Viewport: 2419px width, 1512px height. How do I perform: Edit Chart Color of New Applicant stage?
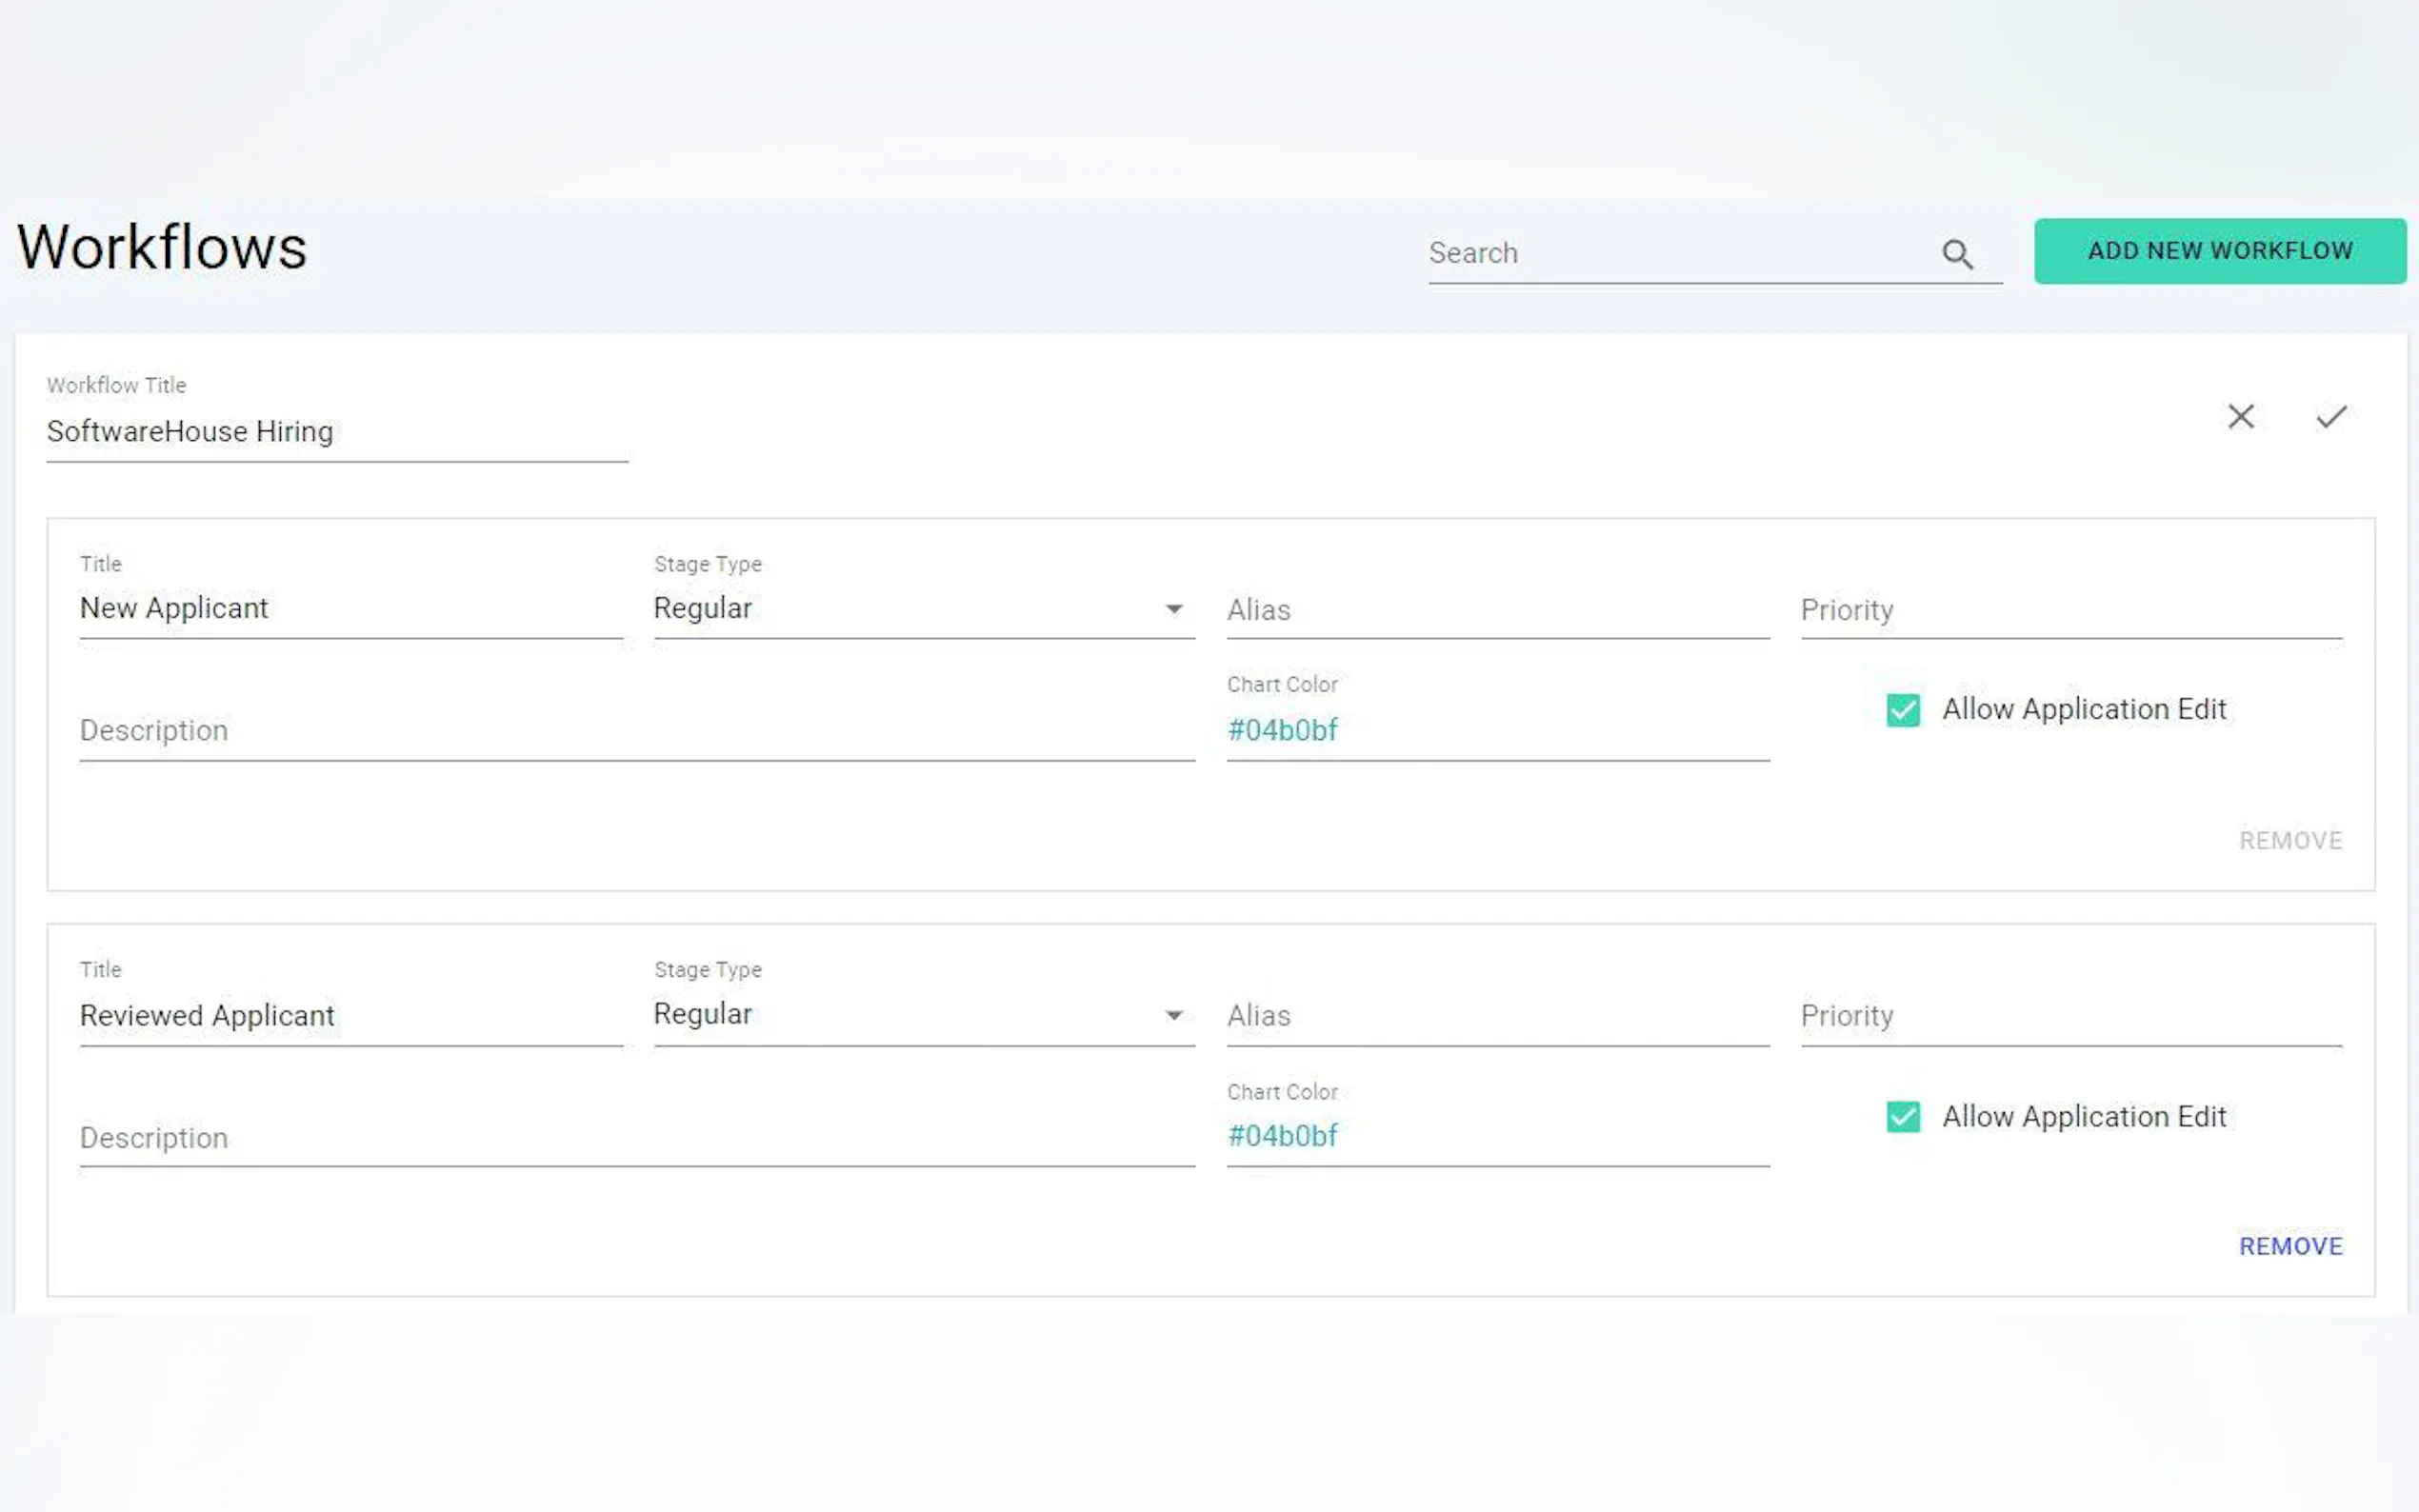pyautogui.click(x=1496, y=731)
